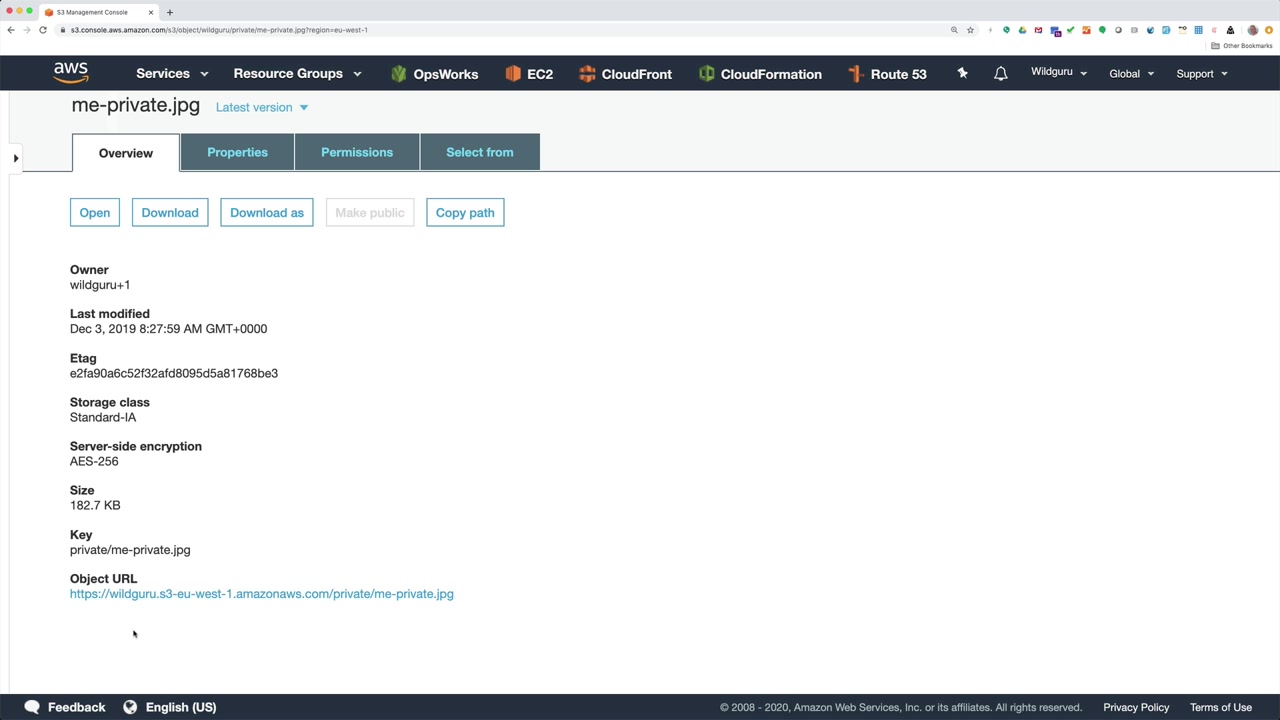Click the Copy path button
1280x720 pixels.
(x=465, y=213)
